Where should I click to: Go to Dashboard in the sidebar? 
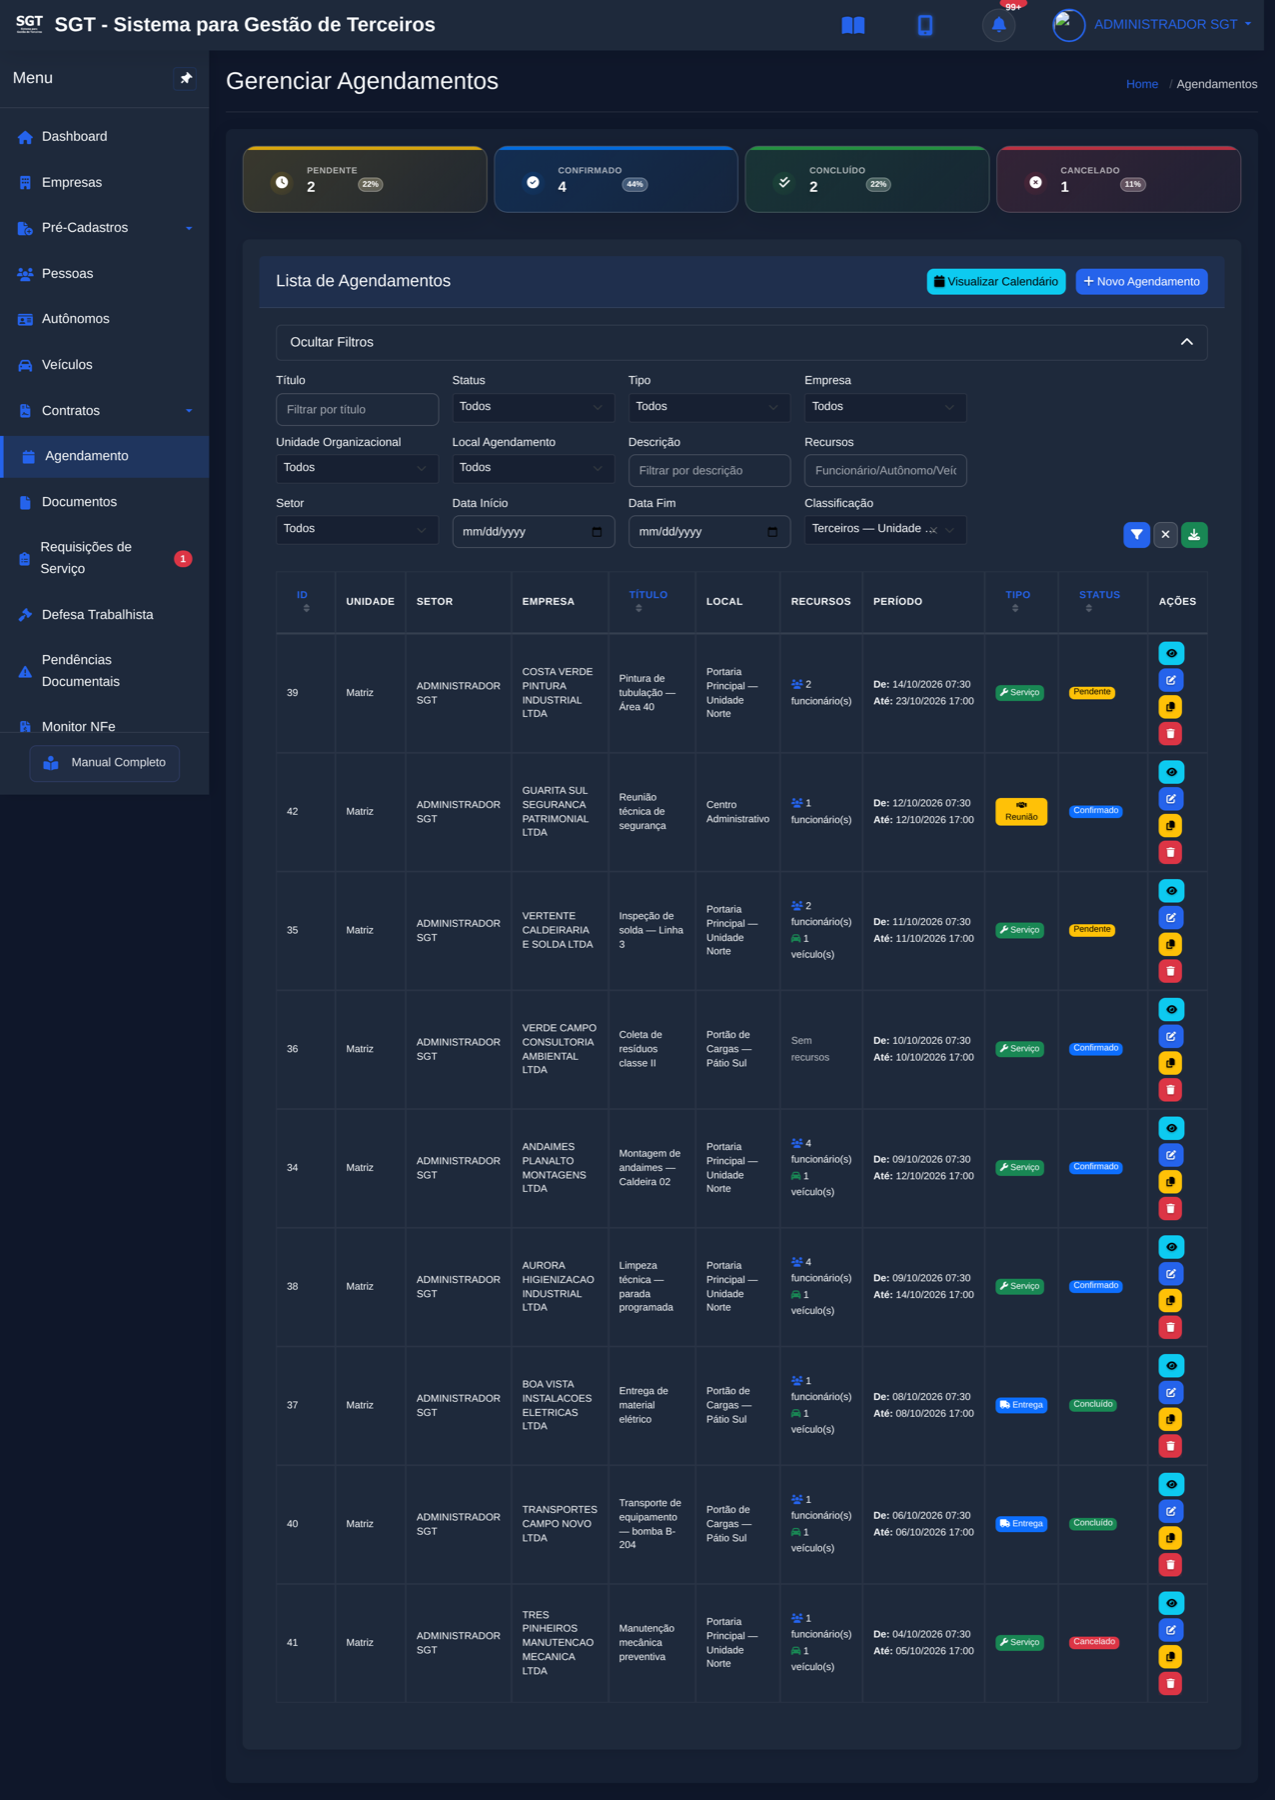pos(105,137)
